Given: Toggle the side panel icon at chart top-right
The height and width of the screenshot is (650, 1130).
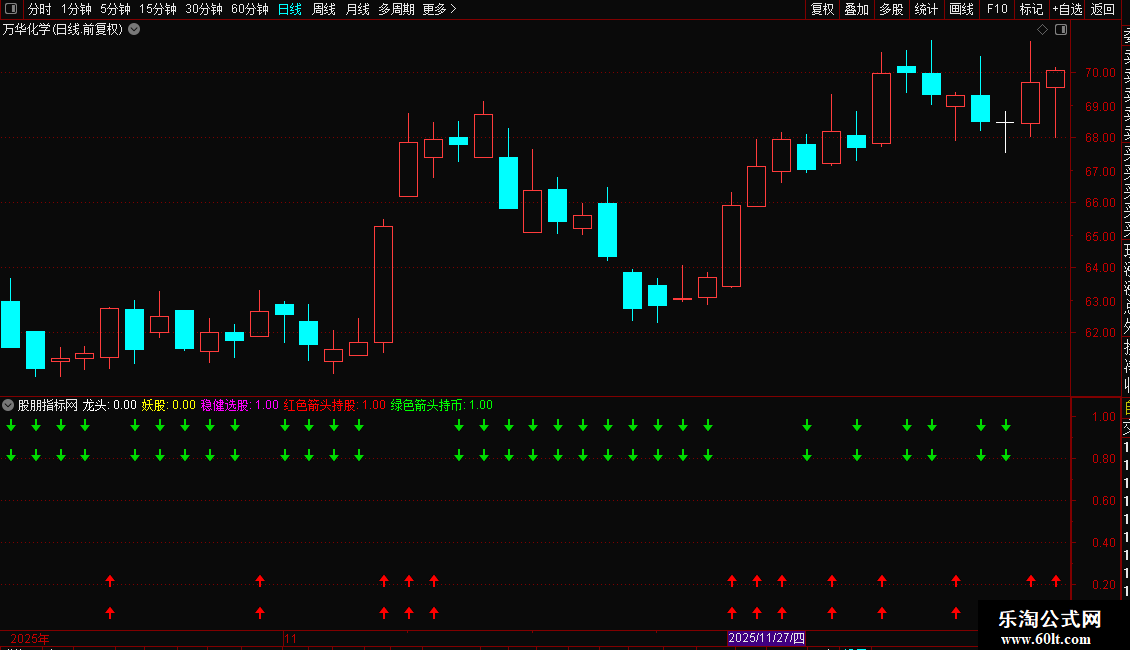Looking at the screenshot, I should [x=1061, y=30].
